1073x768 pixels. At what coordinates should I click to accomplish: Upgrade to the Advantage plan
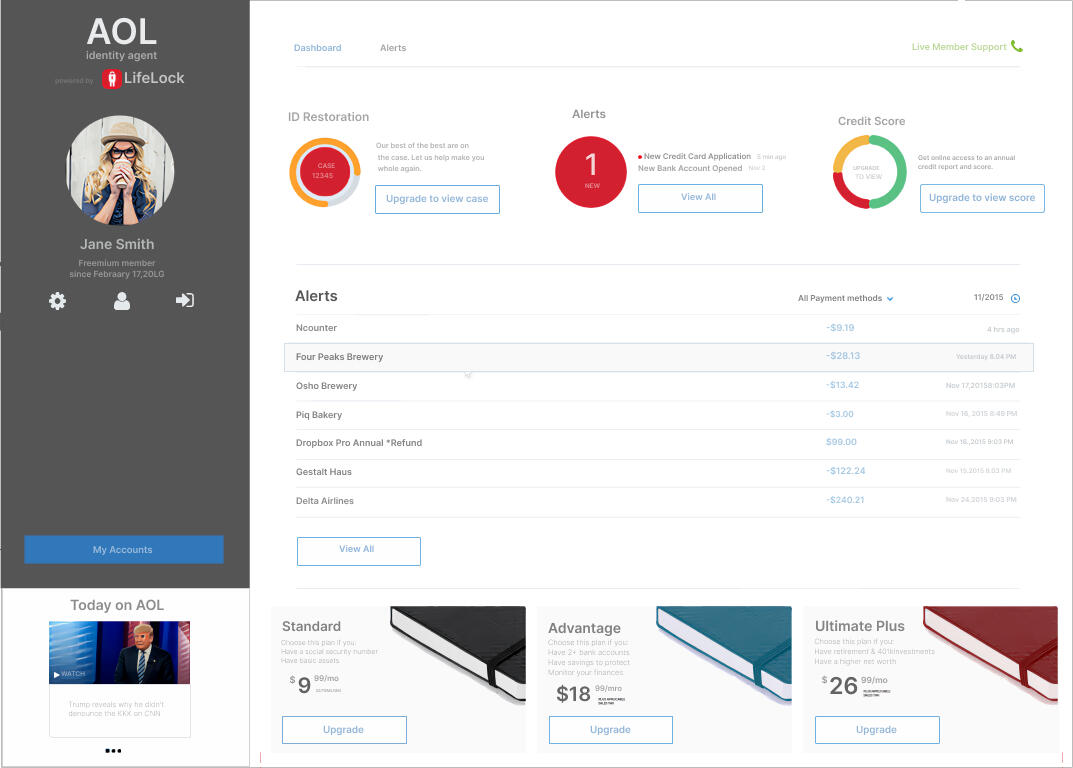coord(610,730)
